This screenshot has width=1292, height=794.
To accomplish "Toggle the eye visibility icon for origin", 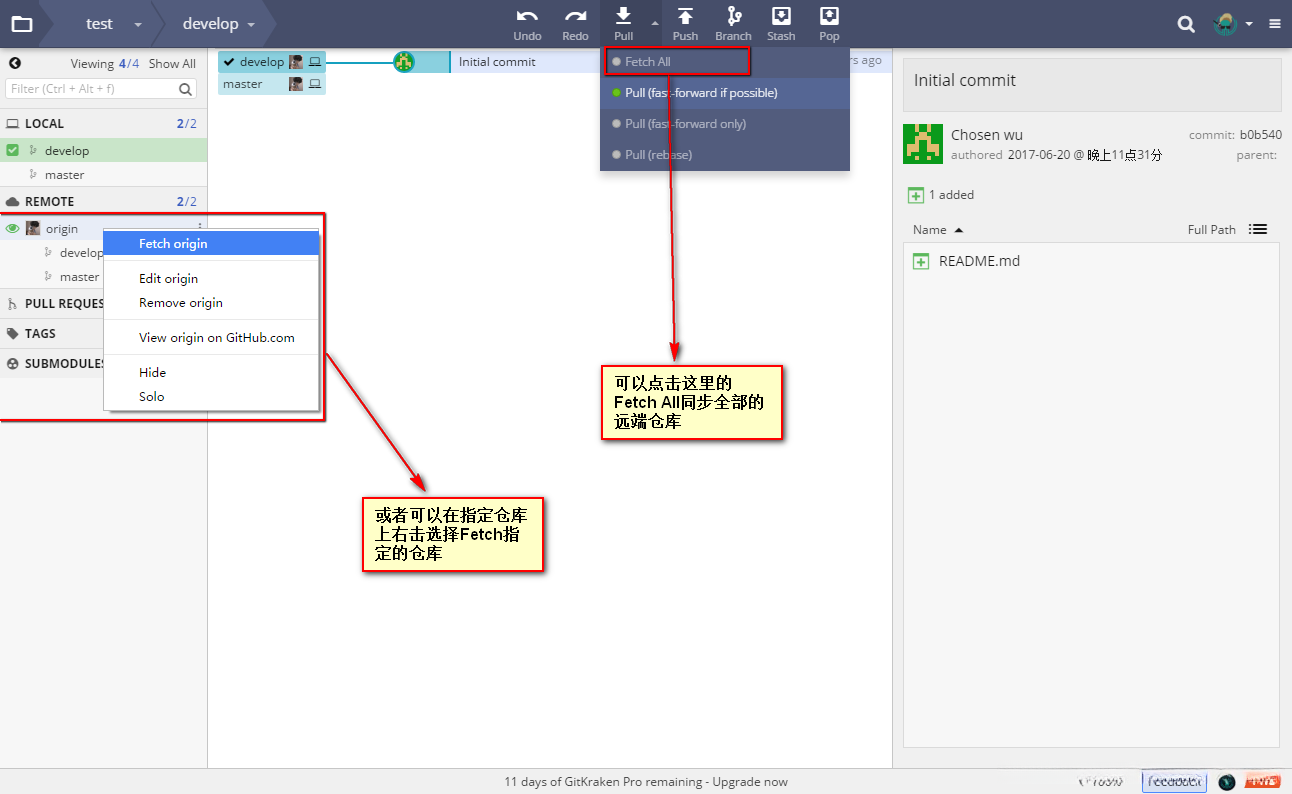I will click(13, 228).
